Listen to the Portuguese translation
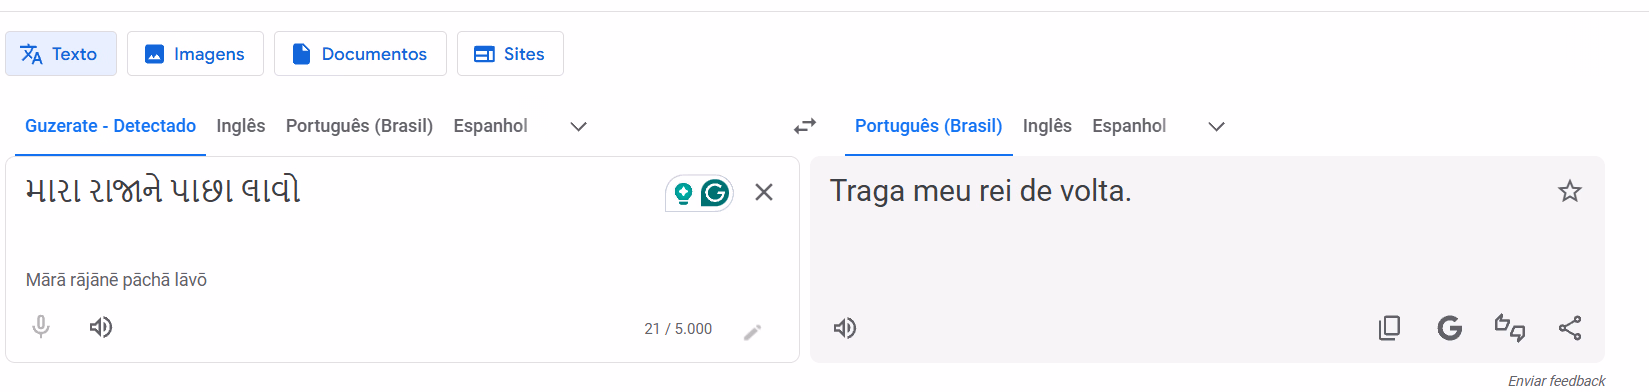Image resolution: width=1649 pixels, height=392 pixels. [x=845, y=328]
